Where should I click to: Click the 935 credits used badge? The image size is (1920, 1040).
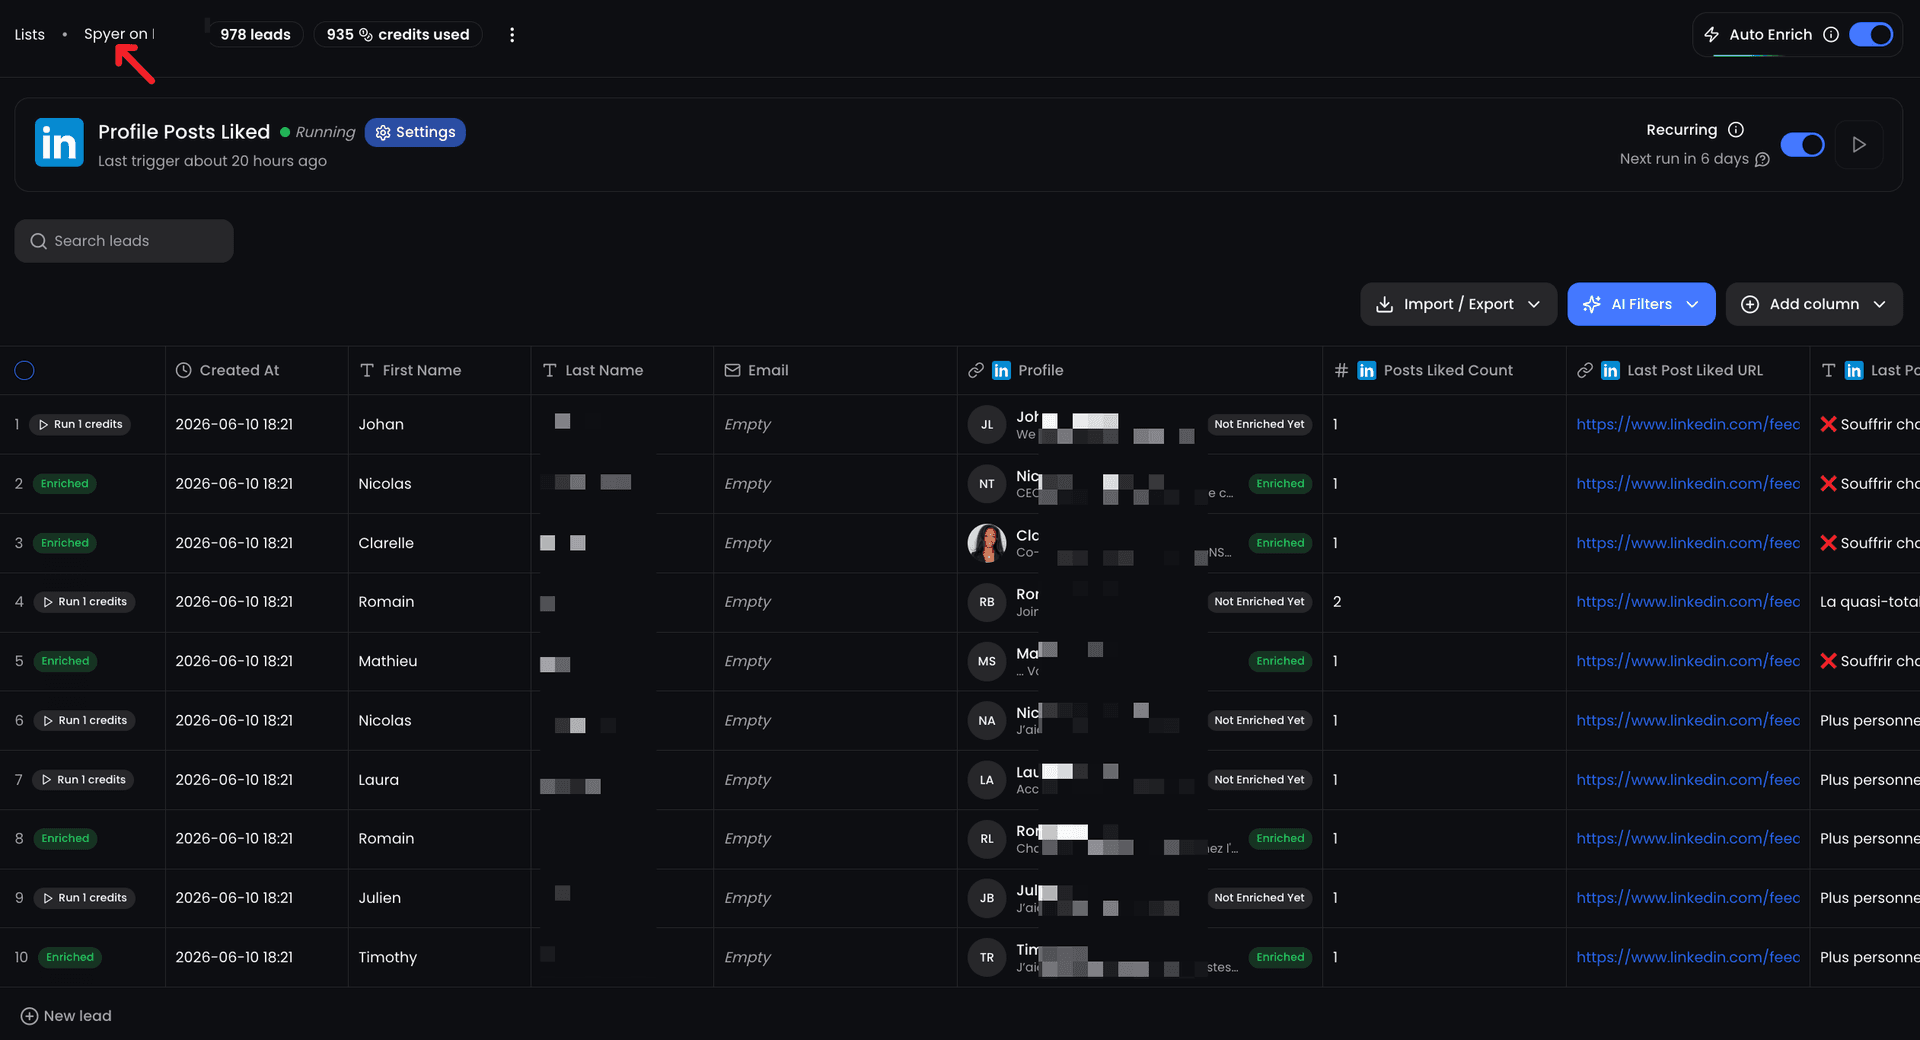click(398, 35)
